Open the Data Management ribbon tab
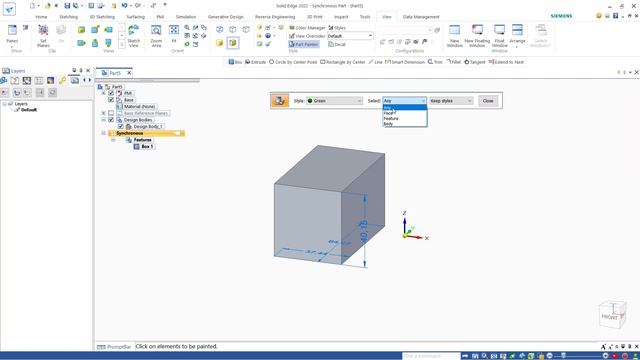Image resolution: width=640 pixels, height=360 pixels. pos(421,17)
